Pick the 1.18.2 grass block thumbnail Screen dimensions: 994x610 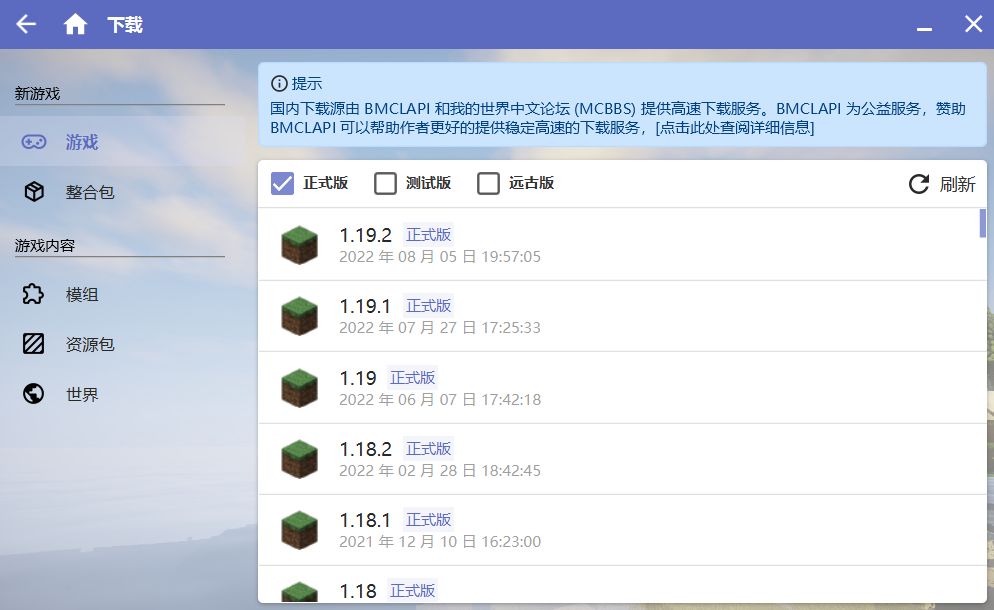(299, 459)
